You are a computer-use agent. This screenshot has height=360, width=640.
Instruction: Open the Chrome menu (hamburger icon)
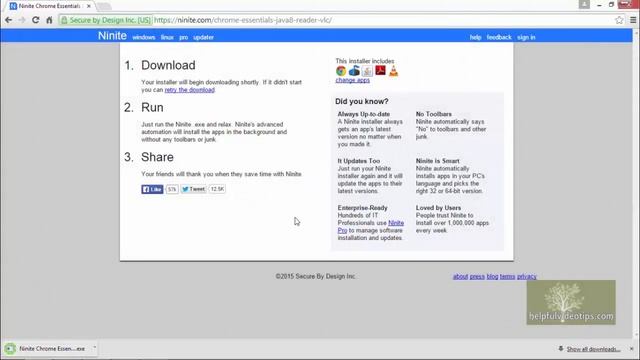pyautogui.click(x=633, y=20)
